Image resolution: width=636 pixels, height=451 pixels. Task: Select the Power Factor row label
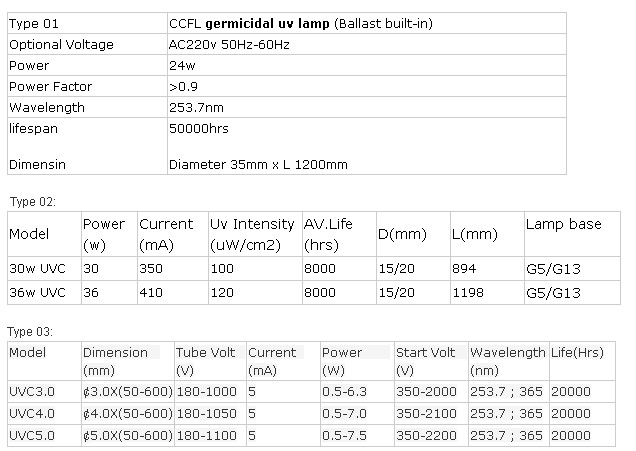tap(51, 86)
